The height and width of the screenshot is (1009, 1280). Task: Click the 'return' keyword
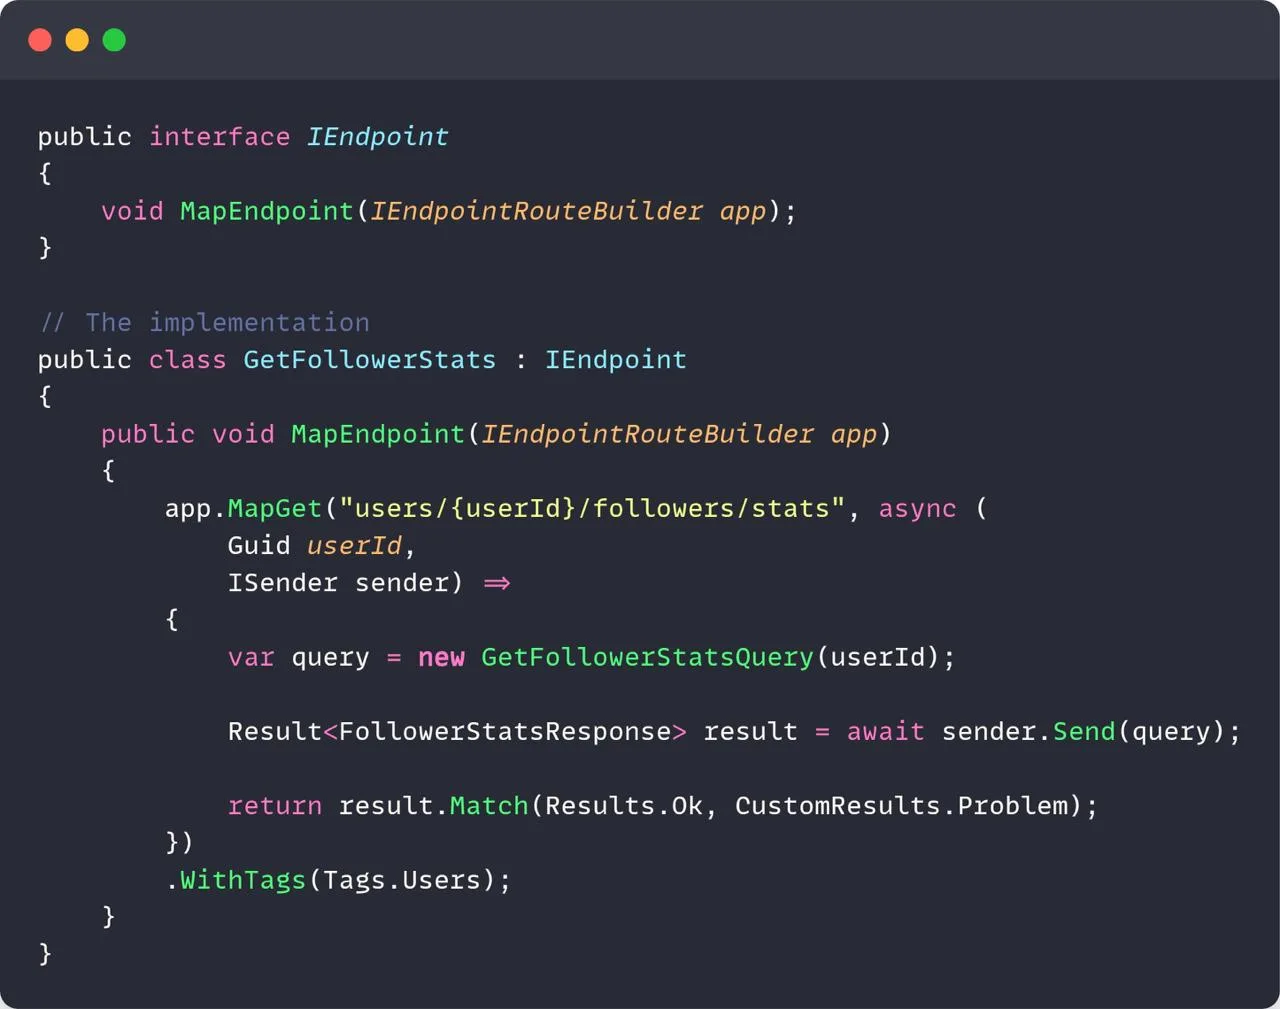tap(275, 806)
